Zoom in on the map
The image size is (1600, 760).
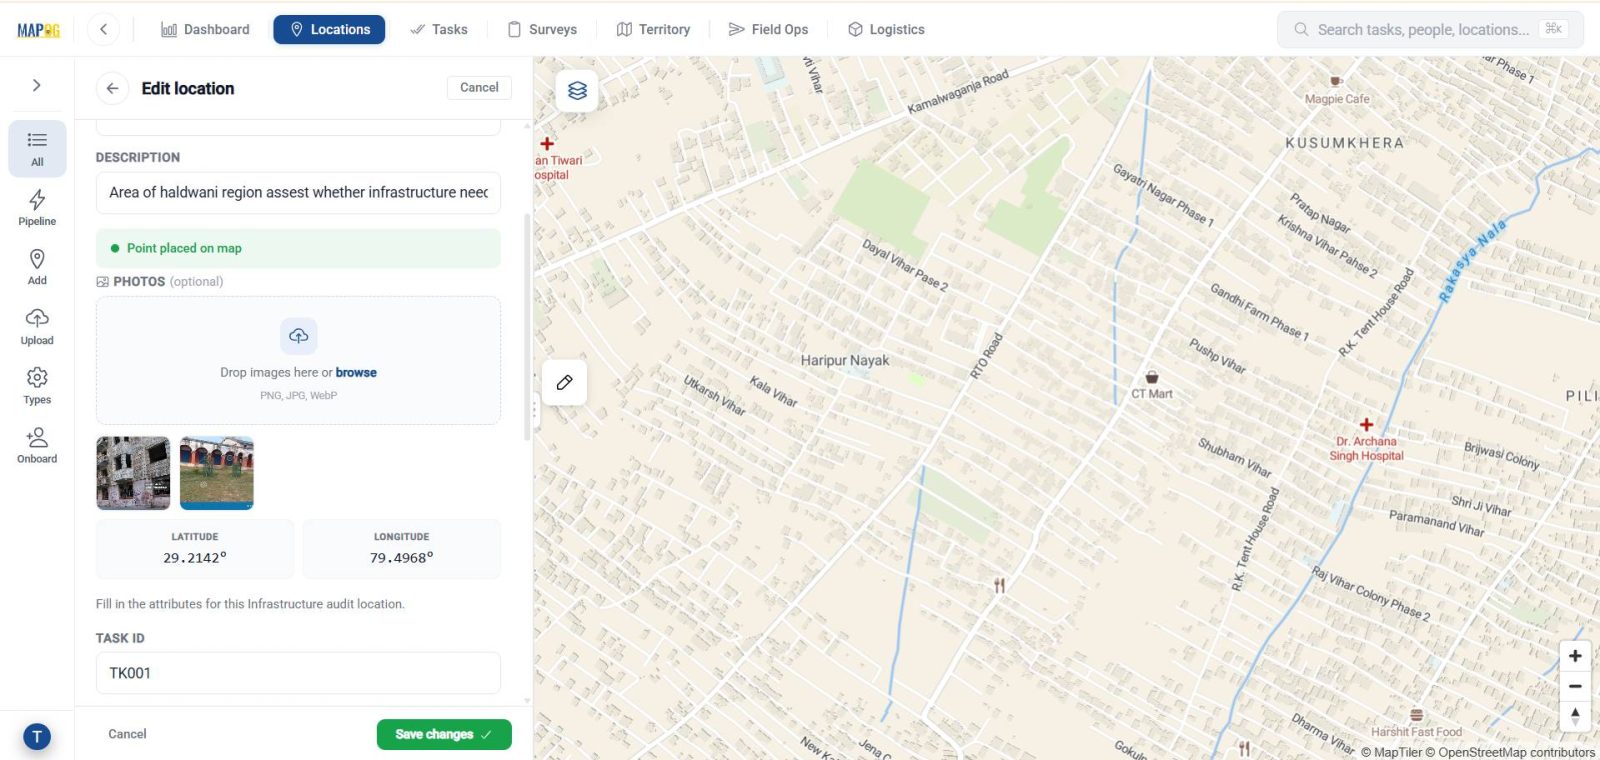1575,656
